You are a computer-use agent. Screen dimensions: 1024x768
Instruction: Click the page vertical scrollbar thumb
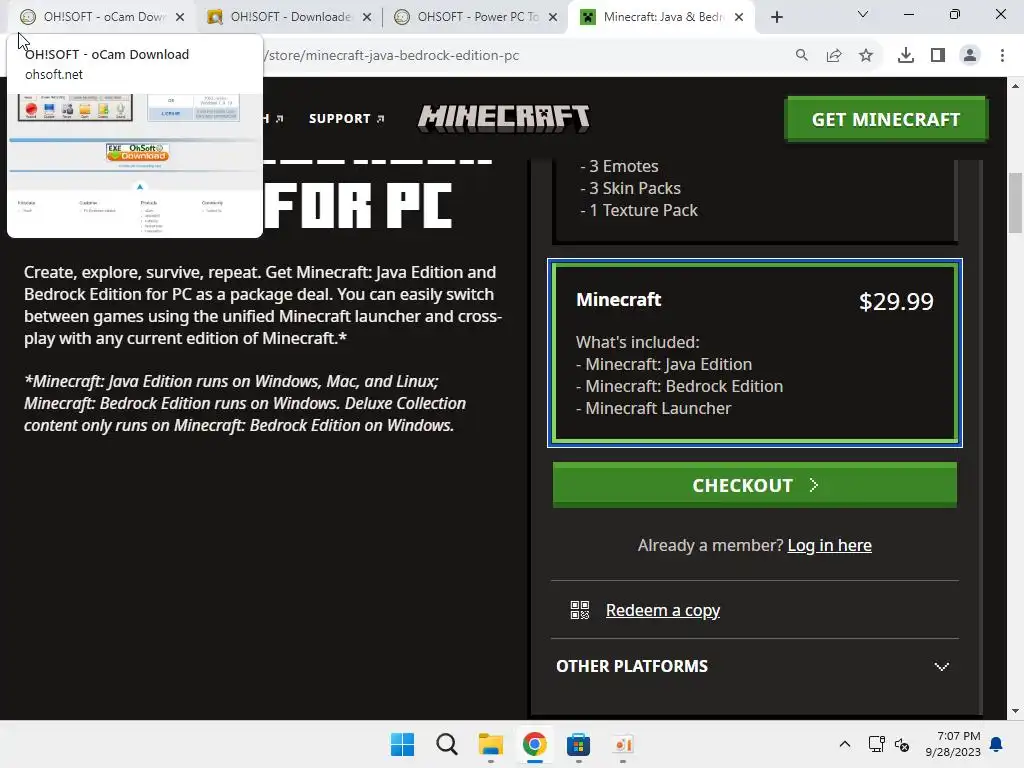(1015, 202)
